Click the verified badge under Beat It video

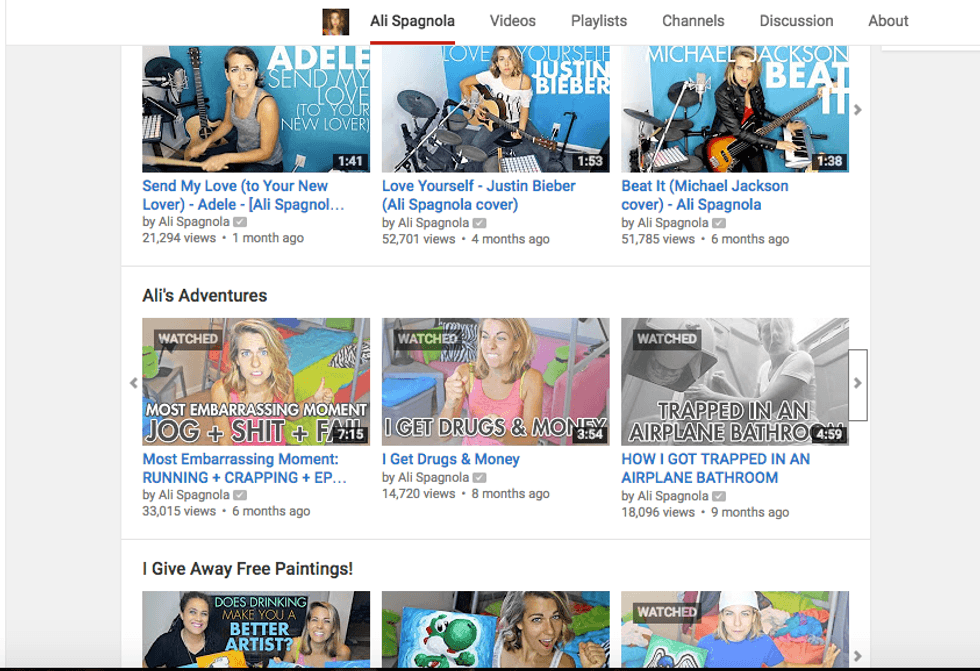pyautogui.click(x=719, y=223)
